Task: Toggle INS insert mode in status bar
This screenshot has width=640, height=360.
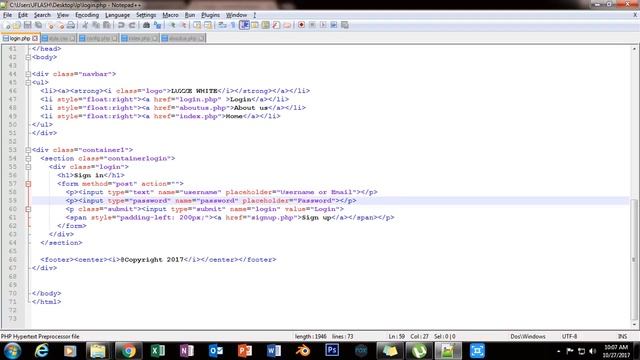Action: tap(622, 336)
